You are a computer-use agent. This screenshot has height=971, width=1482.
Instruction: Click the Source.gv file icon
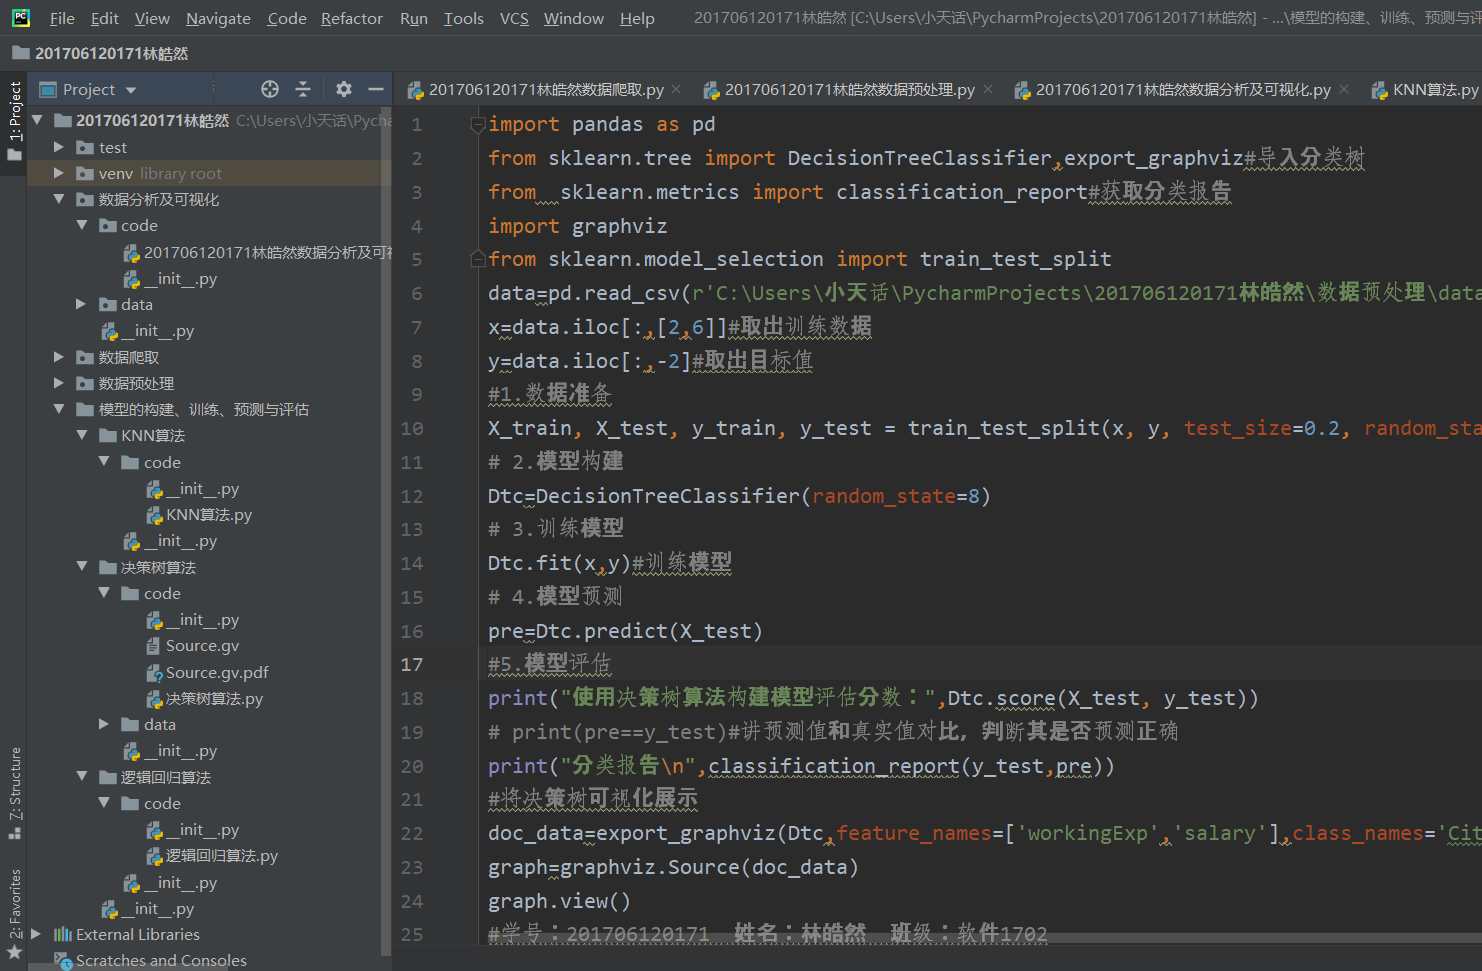(153, 646)
